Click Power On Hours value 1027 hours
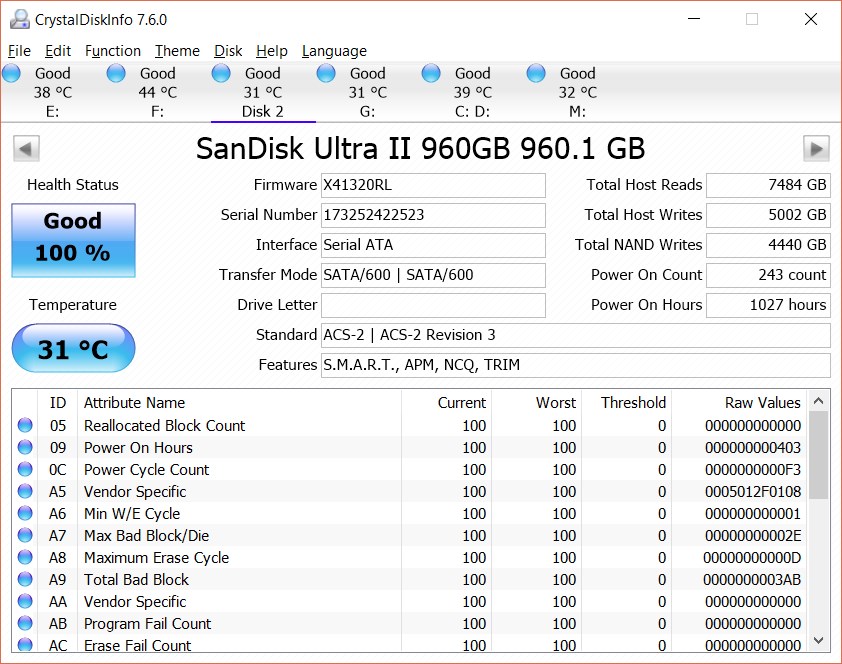 point(768,305)
